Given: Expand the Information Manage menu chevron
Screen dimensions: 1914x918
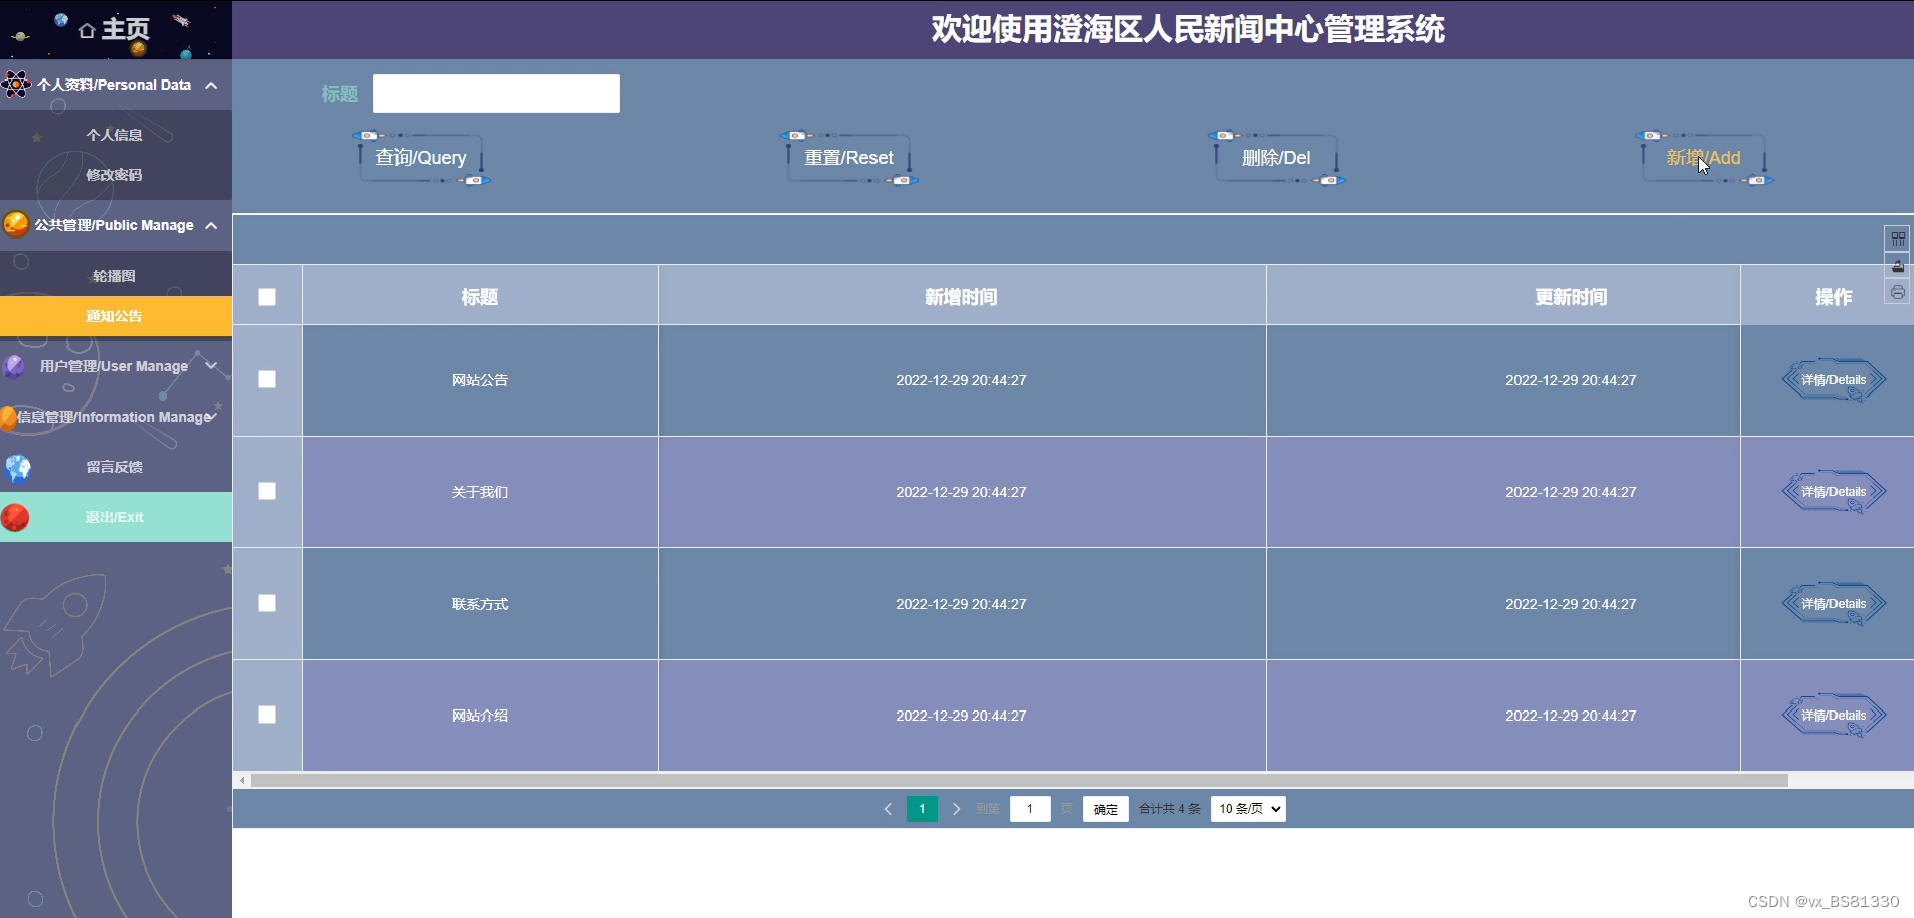Looking at the screenshot, I should coord(212,417).
